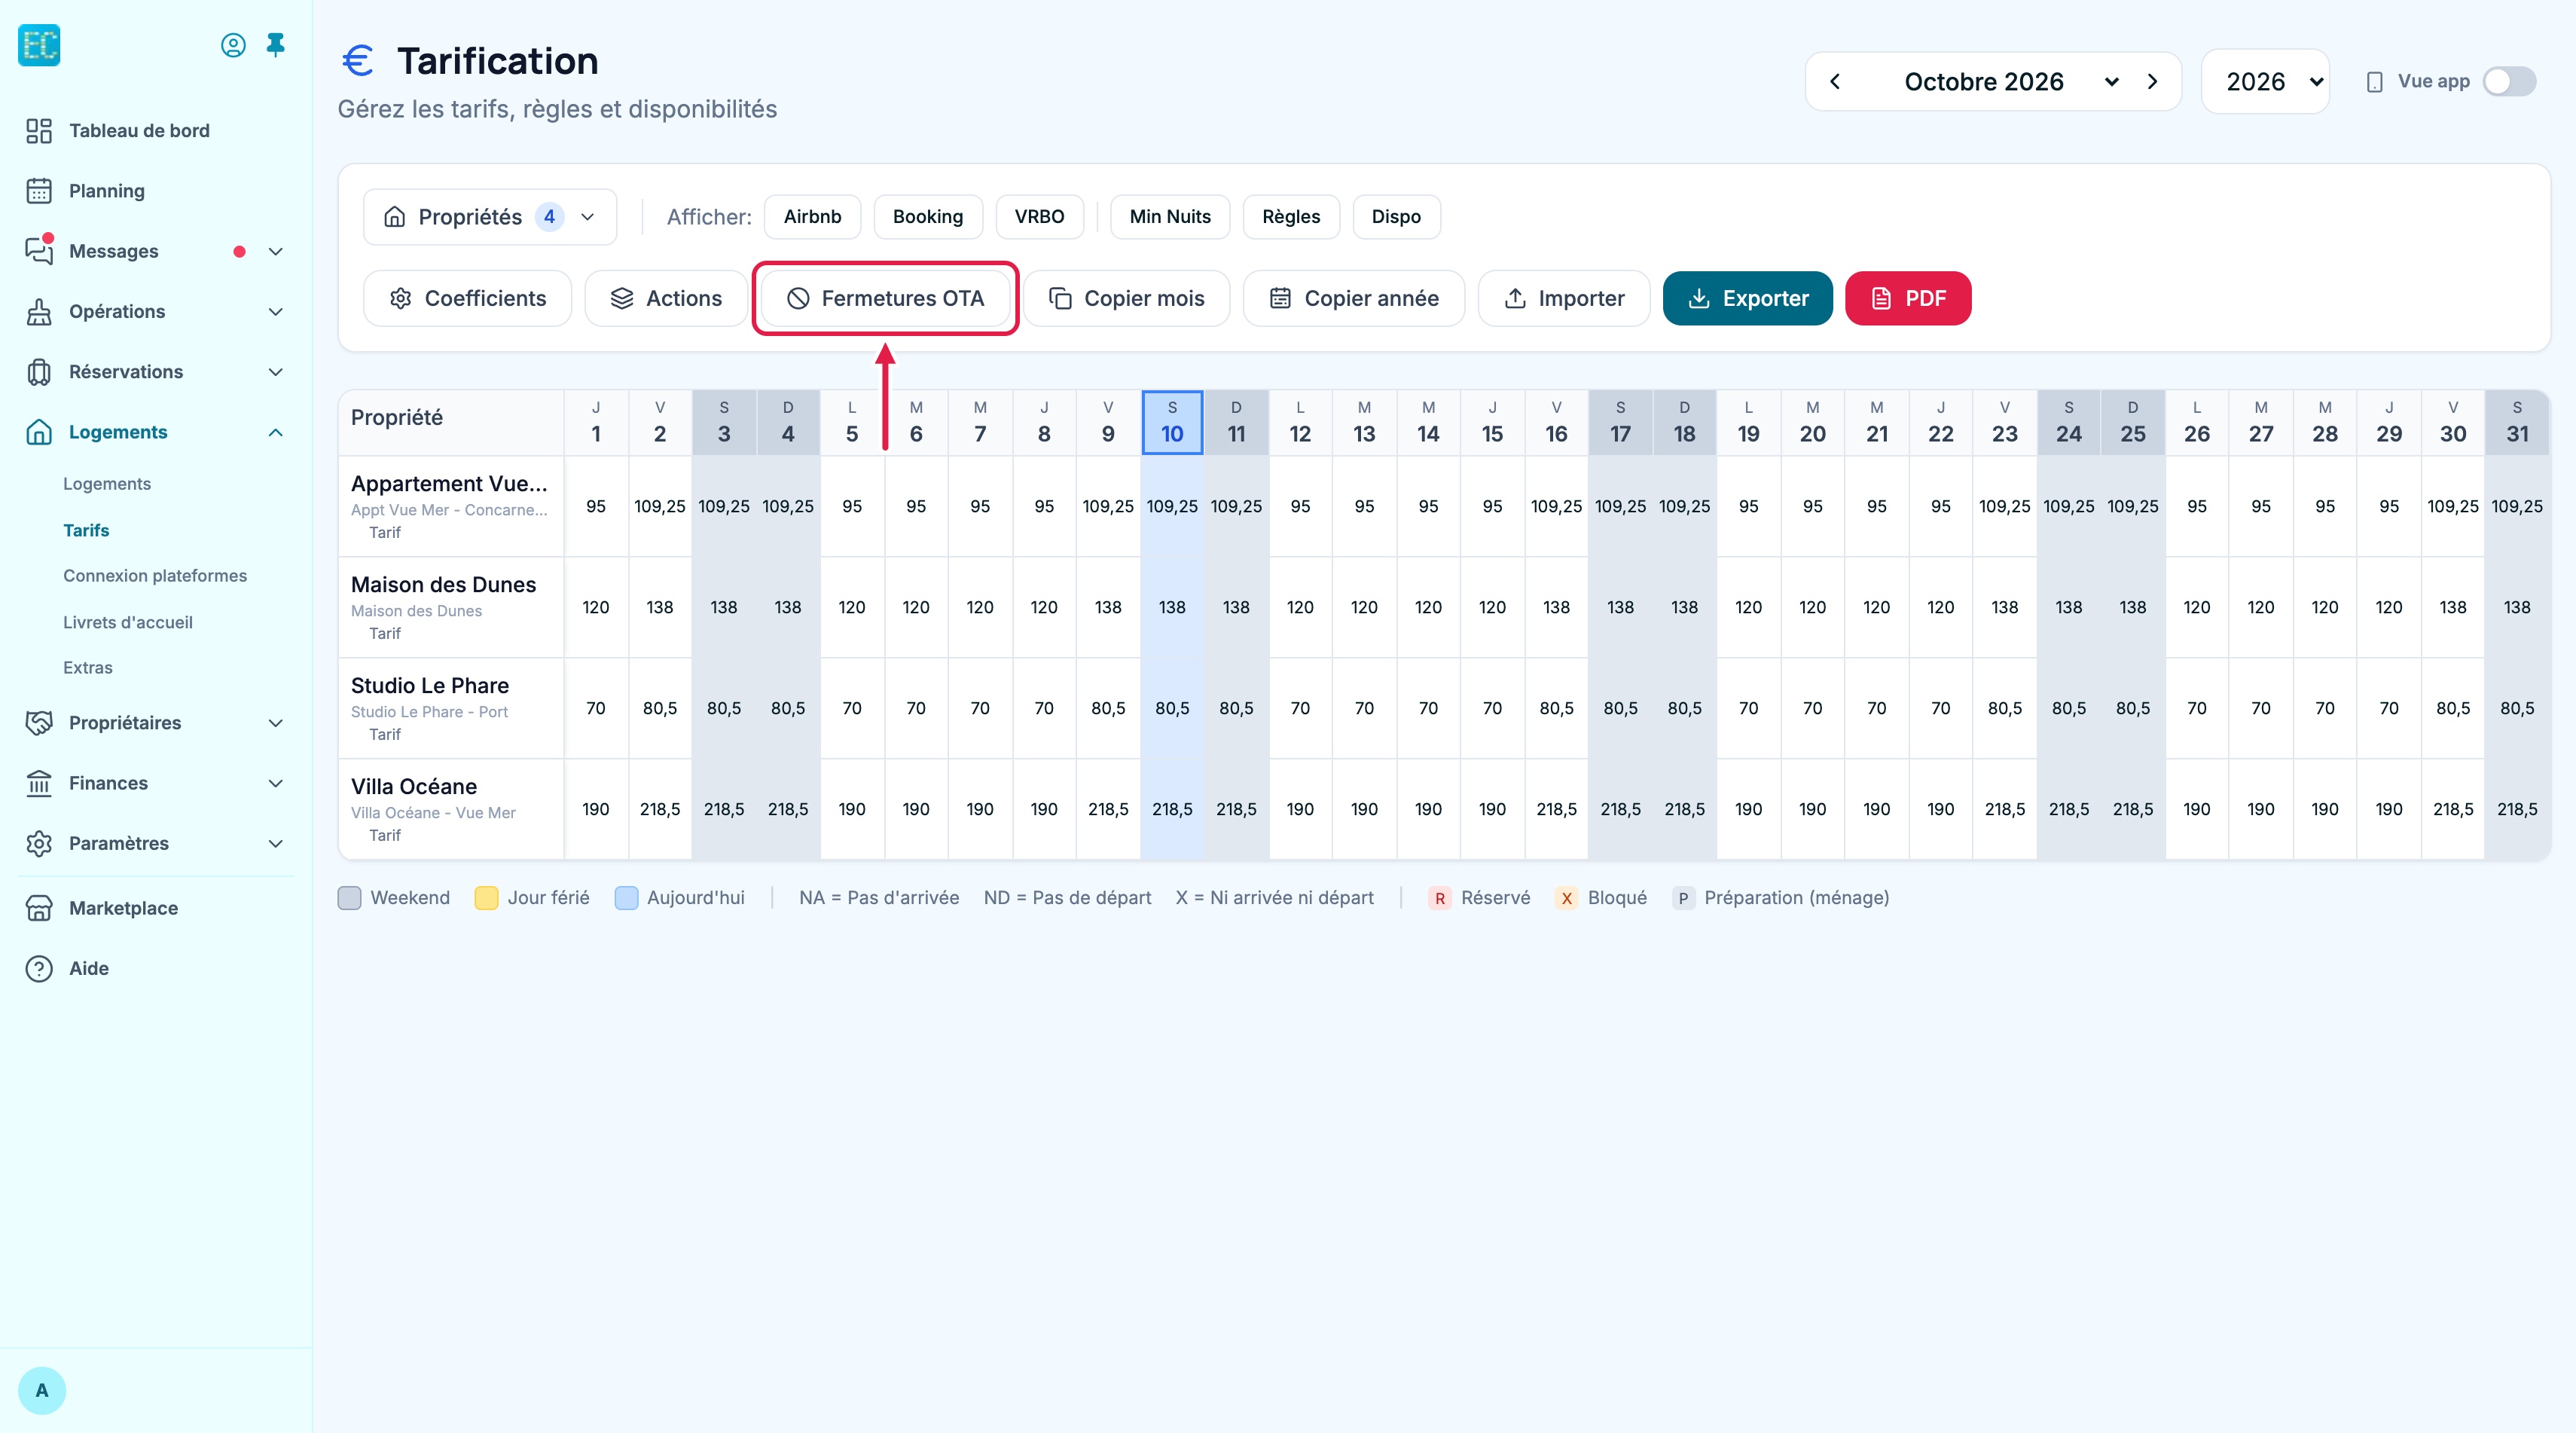Click the euro Tarification icon
The width and height of the screenshot is (2576, 1433).
[x=358, y=61]
